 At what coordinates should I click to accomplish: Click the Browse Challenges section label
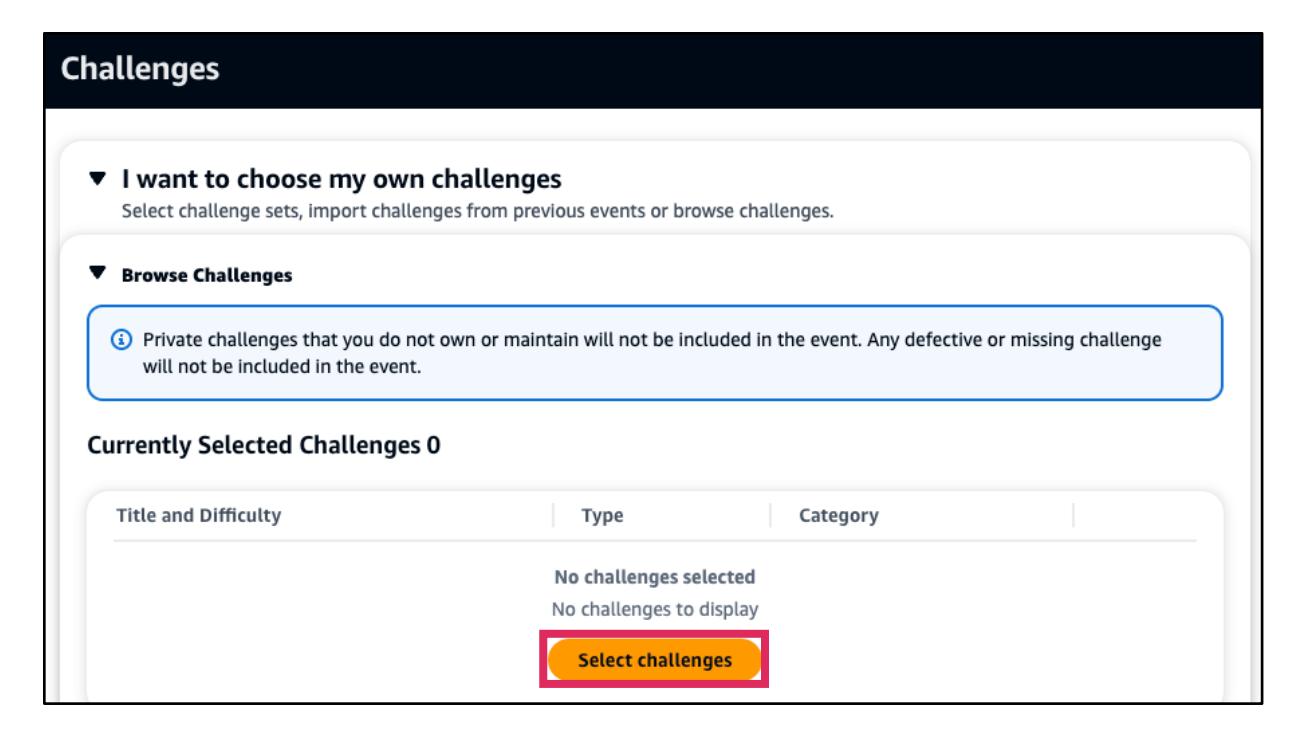[x=206, y=275]
